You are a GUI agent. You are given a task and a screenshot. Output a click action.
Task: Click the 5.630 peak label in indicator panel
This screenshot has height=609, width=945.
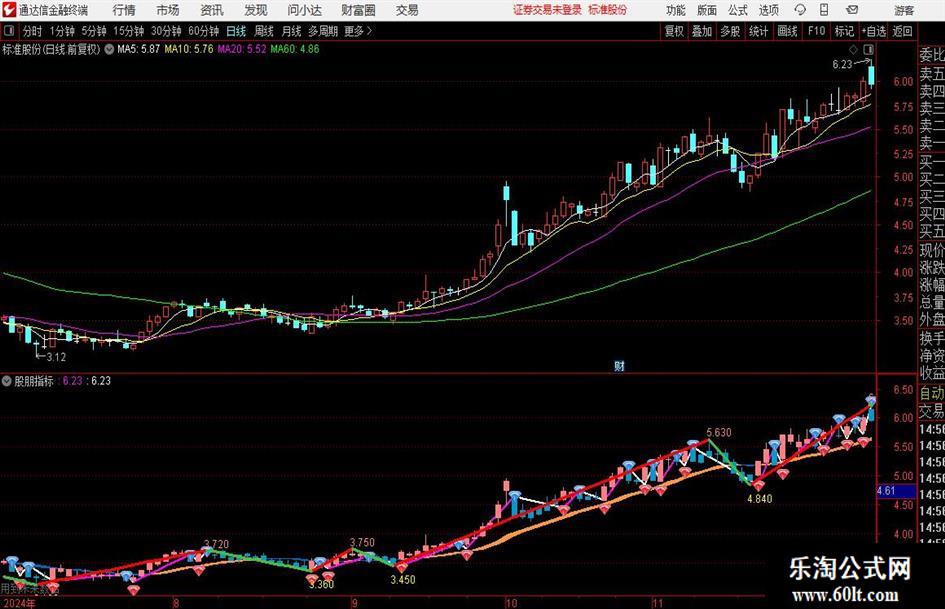(718, 433)
